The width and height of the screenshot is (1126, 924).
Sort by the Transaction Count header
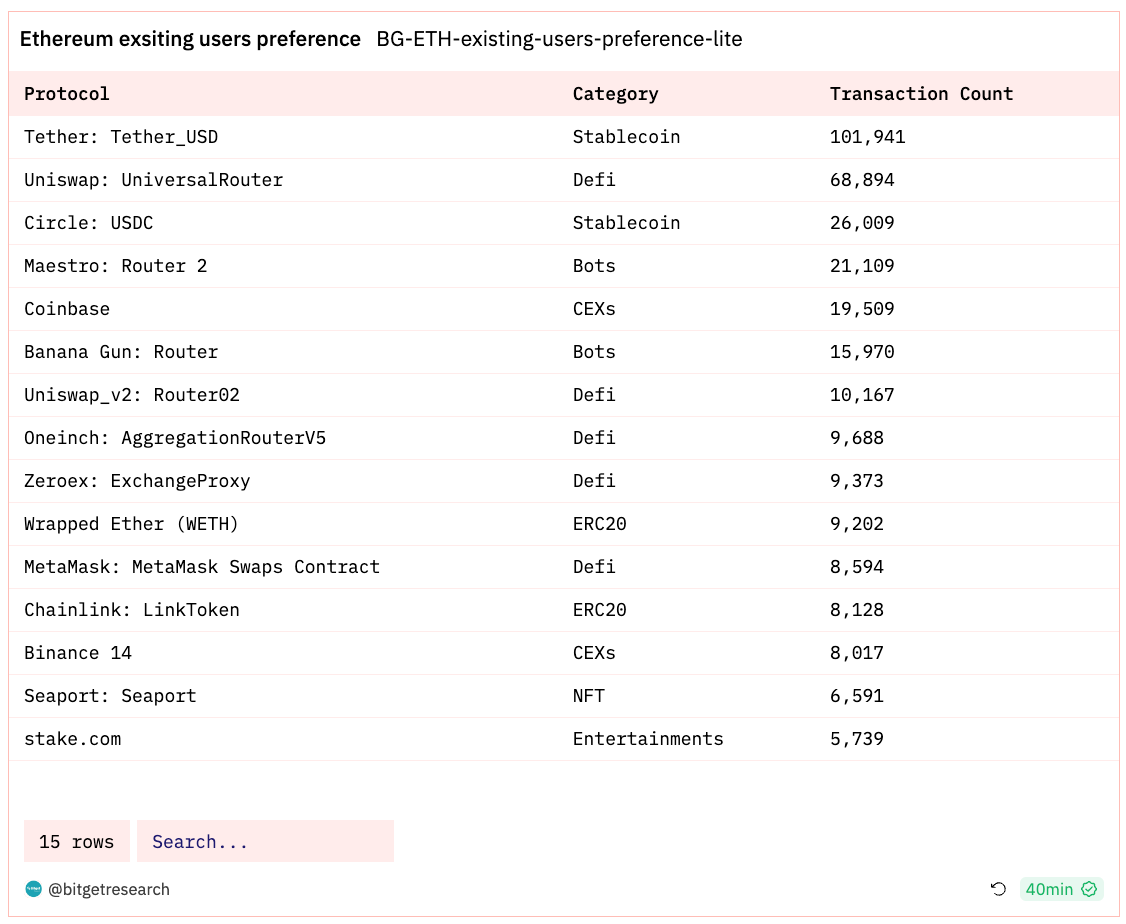tap(921, 94)
